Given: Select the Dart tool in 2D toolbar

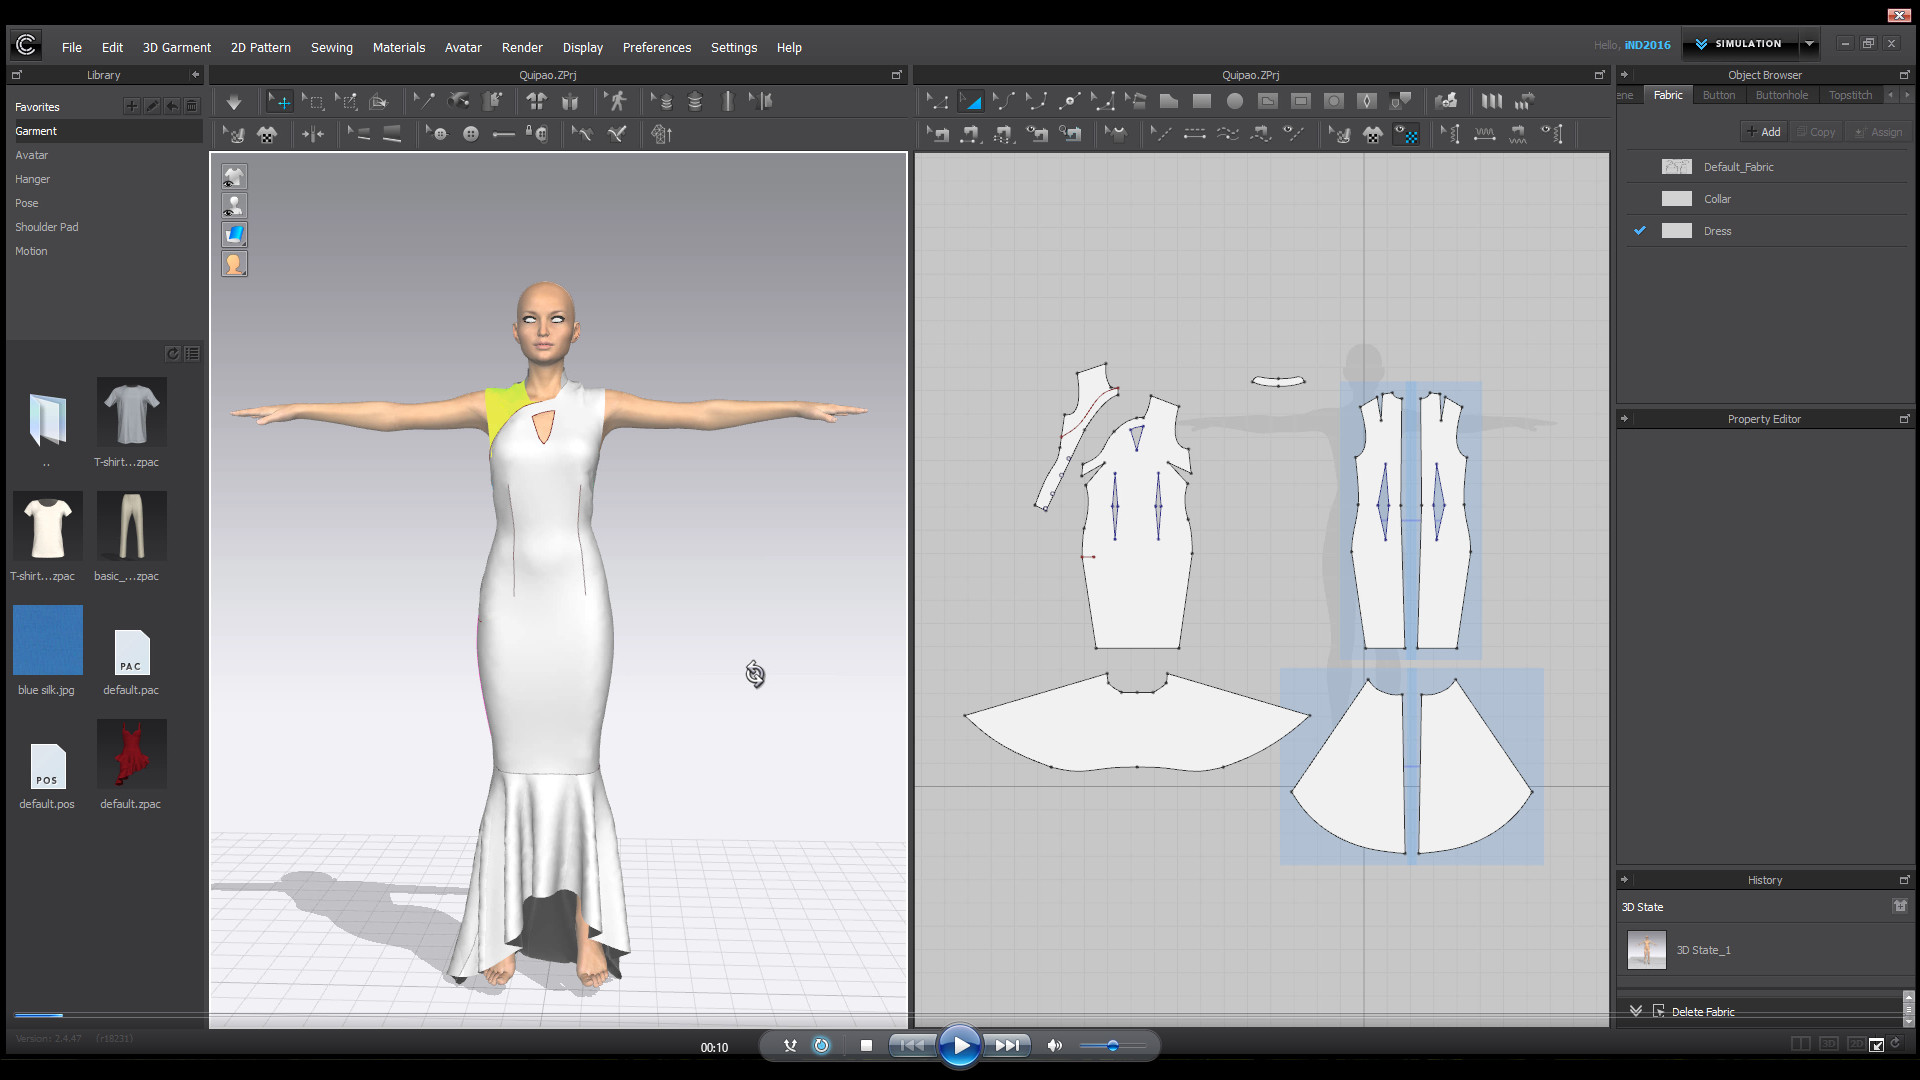Looking at the screenshot, I should coord(1367,102).
